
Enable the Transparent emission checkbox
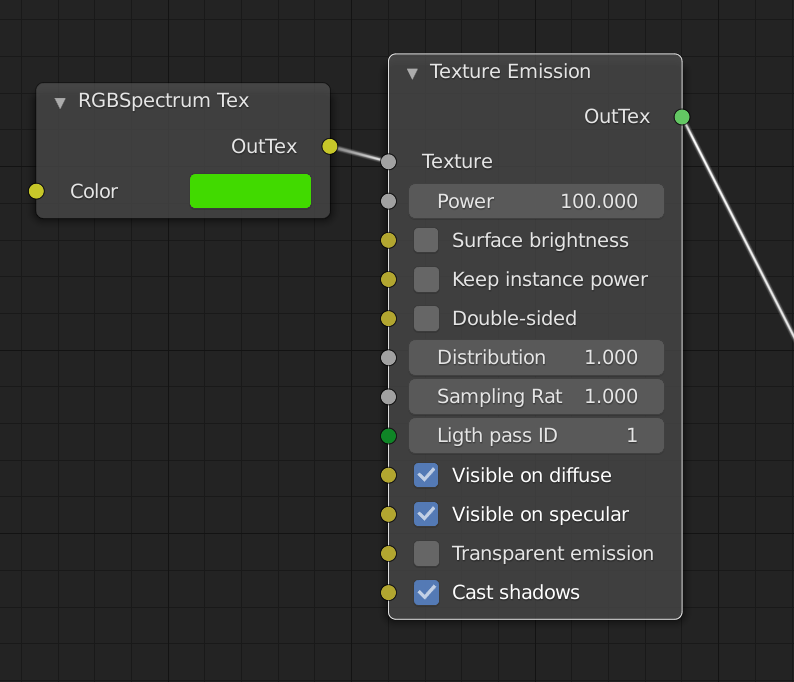pos(427,553)
